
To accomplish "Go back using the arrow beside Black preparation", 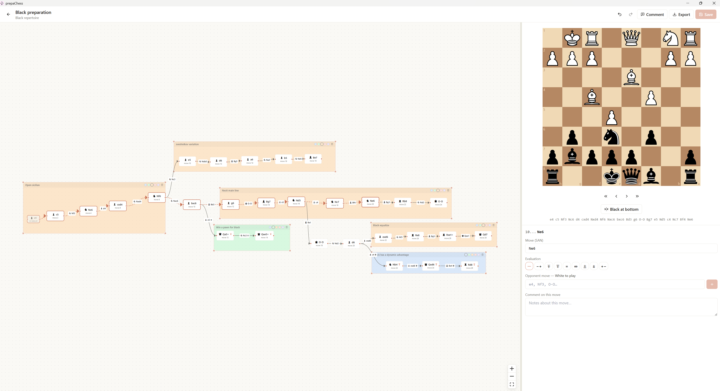I will pos(8,14).
